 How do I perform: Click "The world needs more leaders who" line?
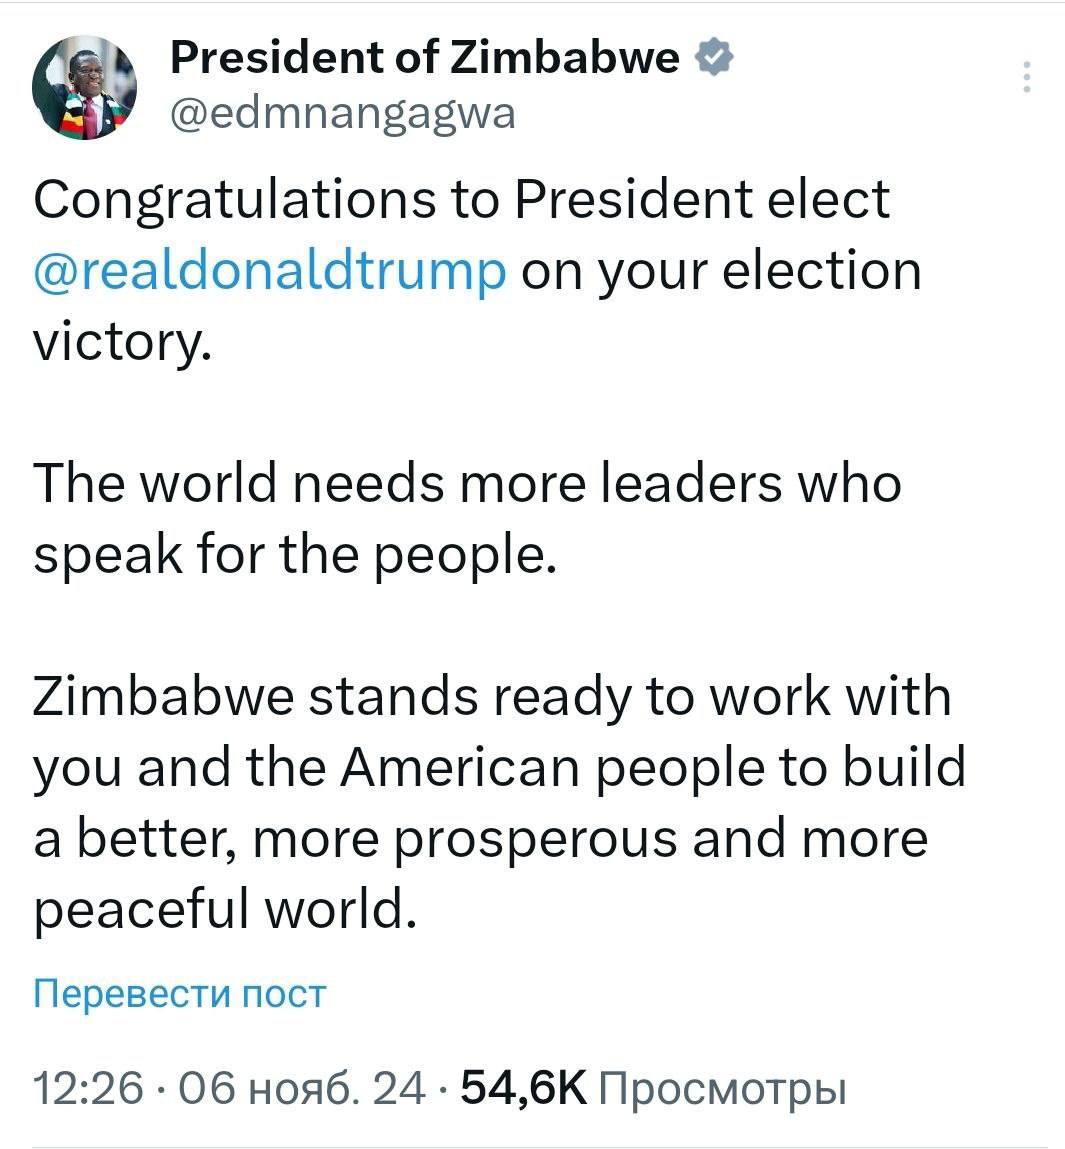pyautogui.click(x=467, y=484)
